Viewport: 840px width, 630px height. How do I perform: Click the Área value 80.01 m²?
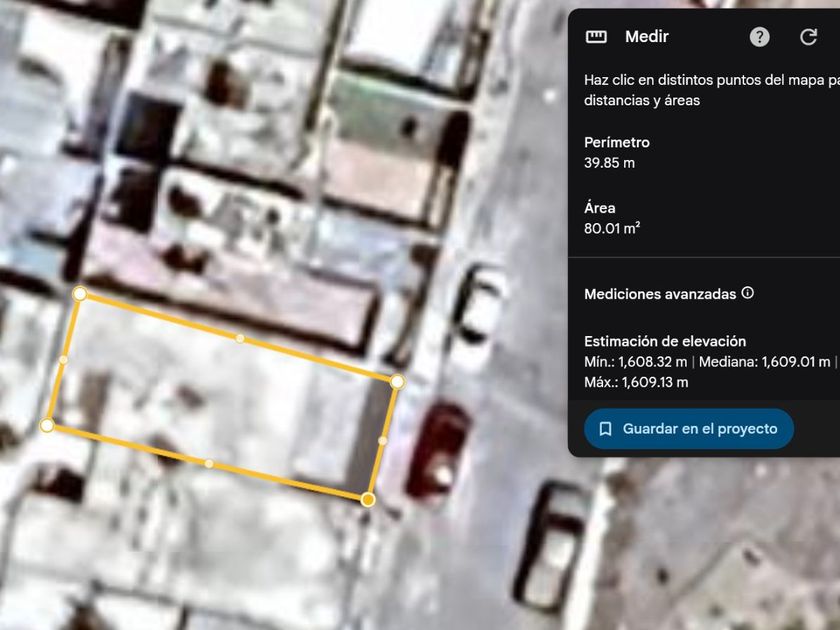point(612,228)
